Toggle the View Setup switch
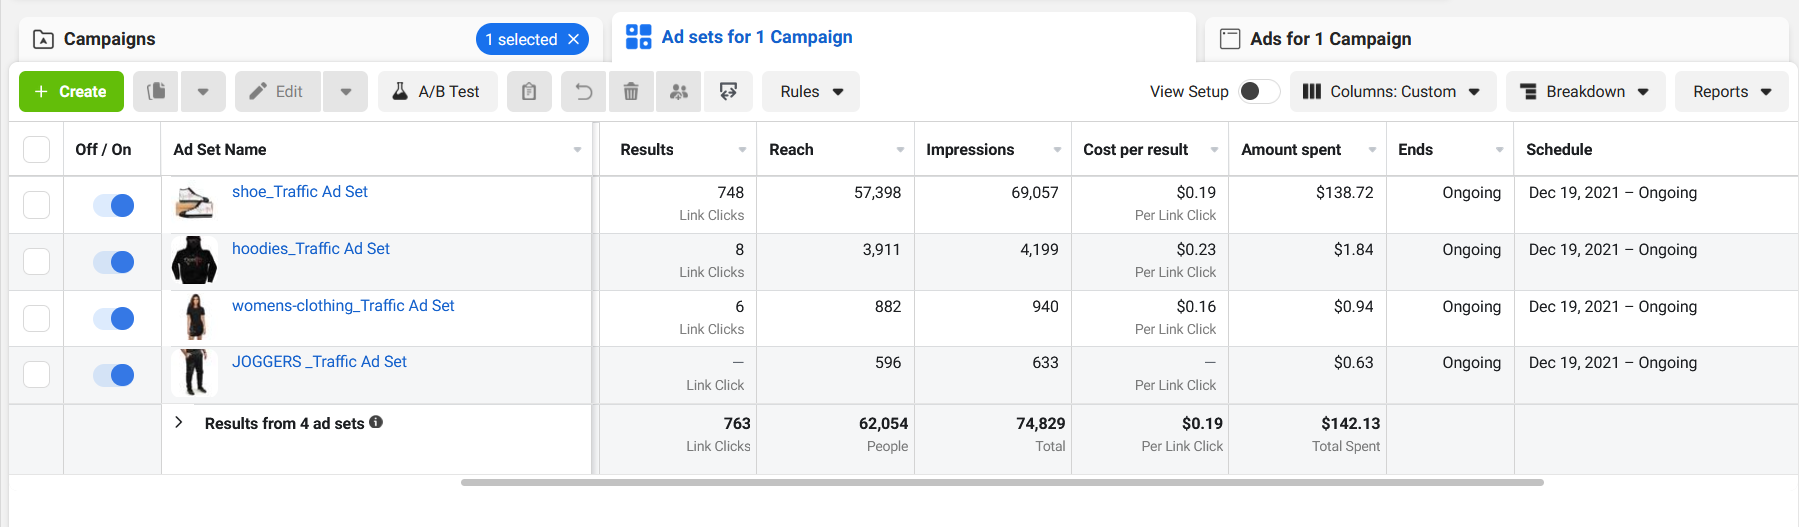Viewport: 1799px width, 527px height. tap(1258, 92)
